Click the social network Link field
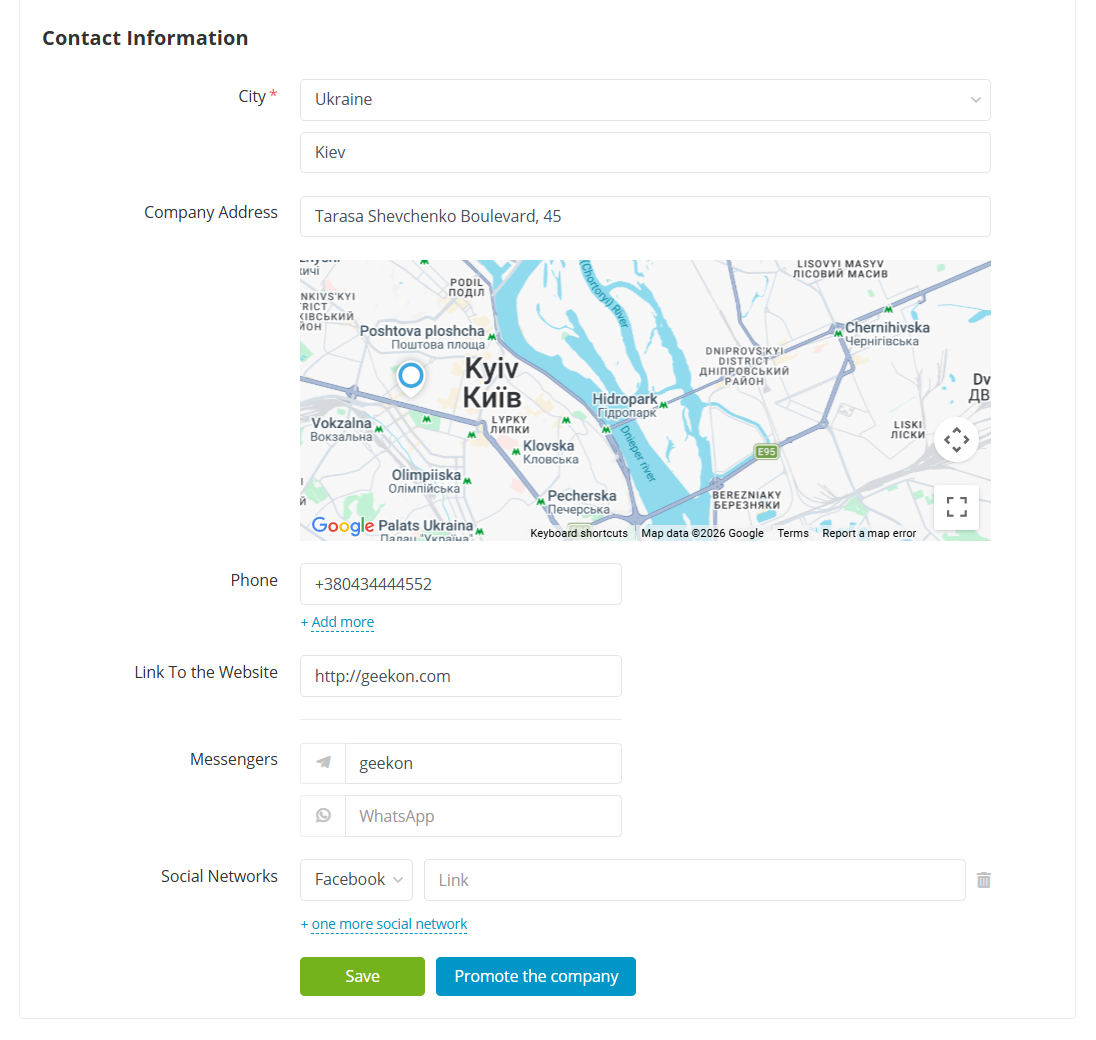The height and width of the screenshot is (1040, 1096). tap(695, 880)
